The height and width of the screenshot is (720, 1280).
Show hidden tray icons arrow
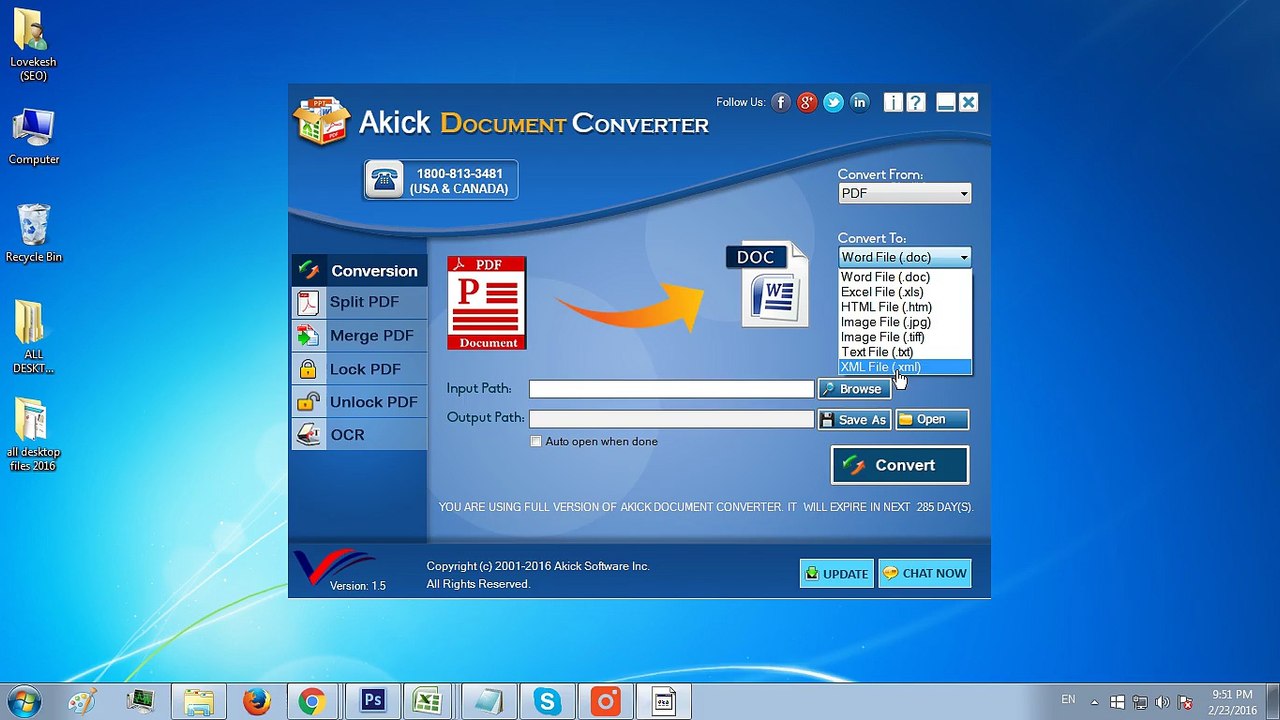point(1094,702)
